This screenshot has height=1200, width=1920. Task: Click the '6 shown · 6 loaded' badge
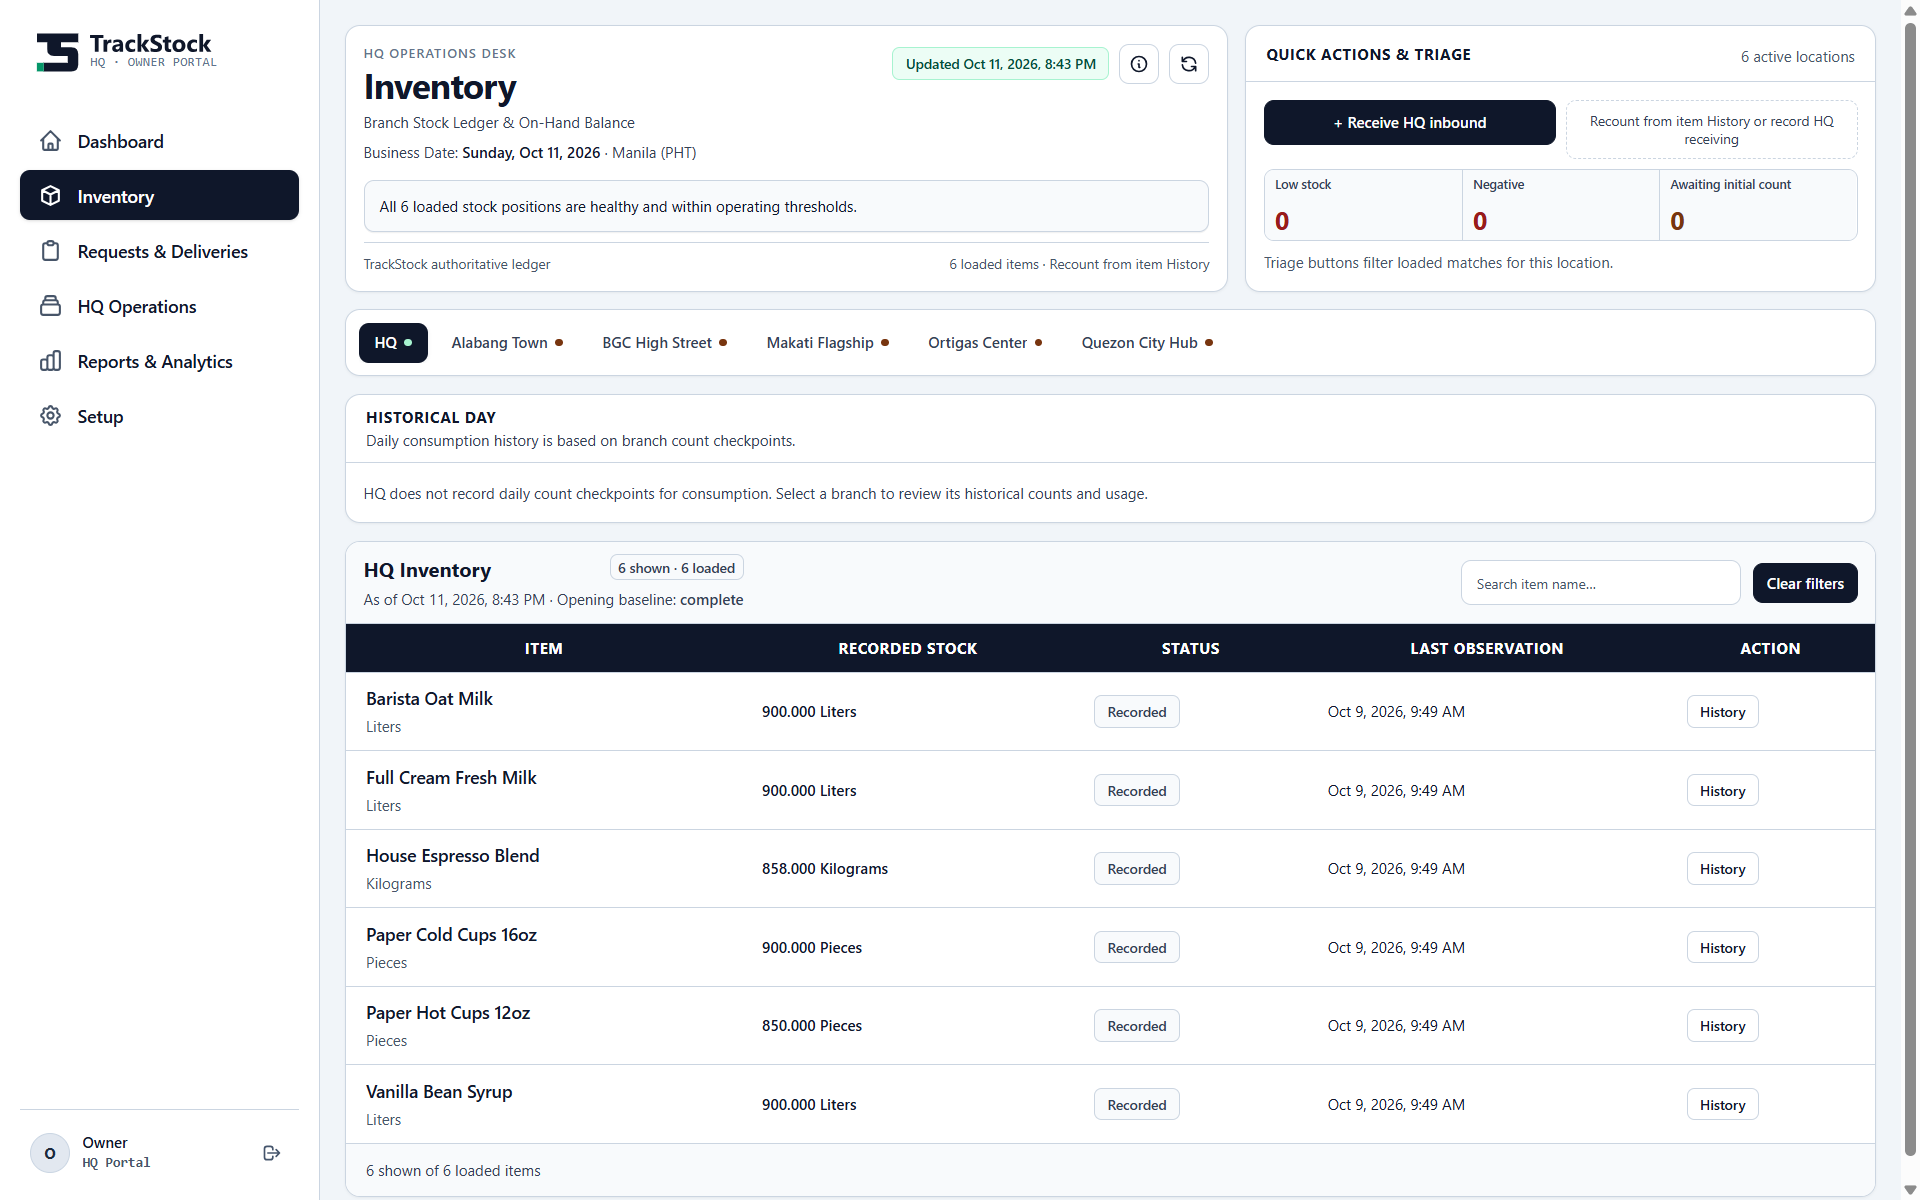(x=676, y=568)
